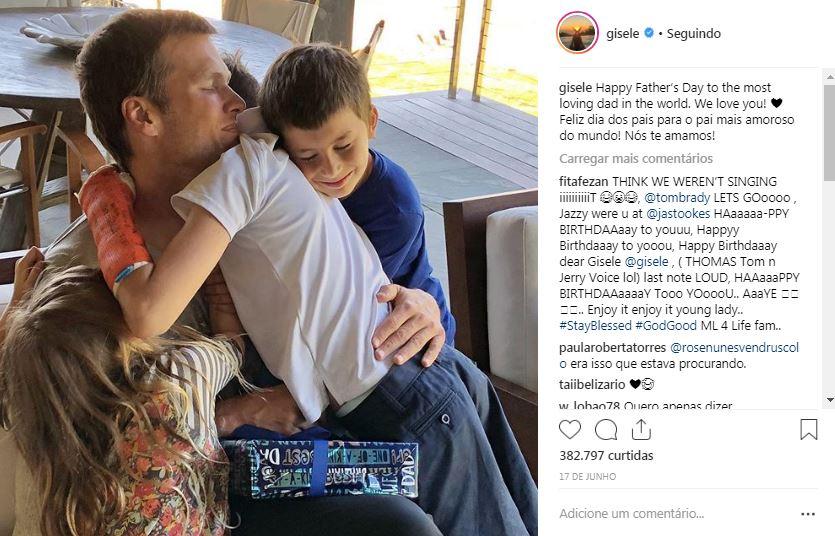
Task: Click the comment field Adicione um comentário
Action: [632, 514]
